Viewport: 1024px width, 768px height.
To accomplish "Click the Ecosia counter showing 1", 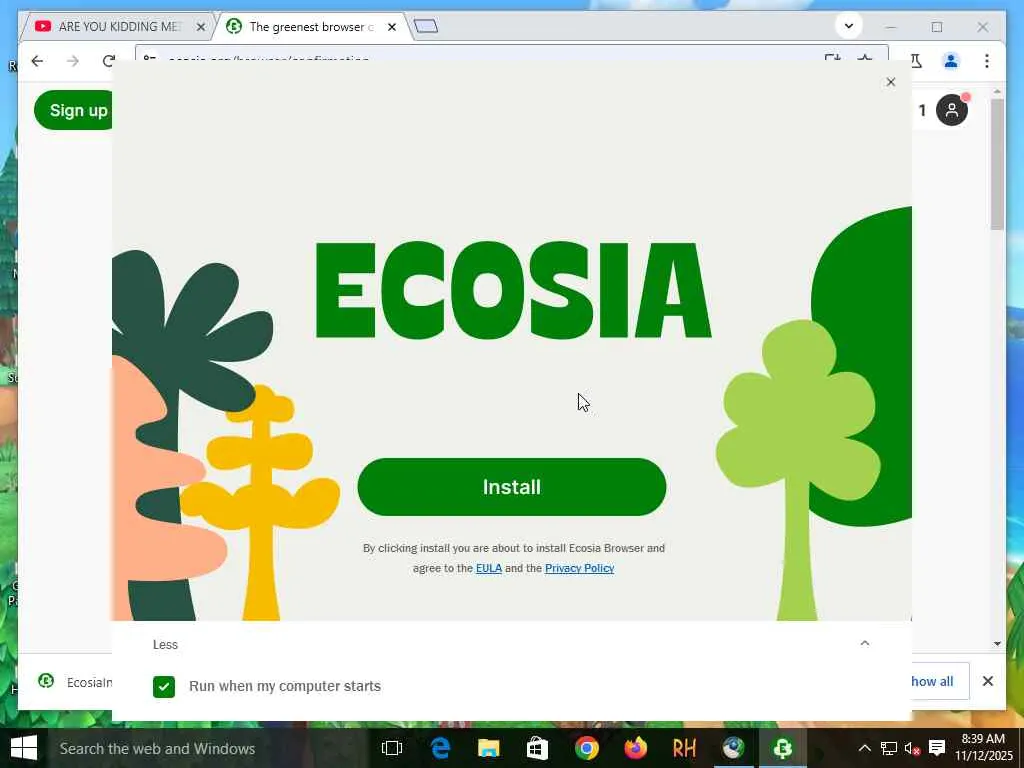I will click(x=922, y=110).
